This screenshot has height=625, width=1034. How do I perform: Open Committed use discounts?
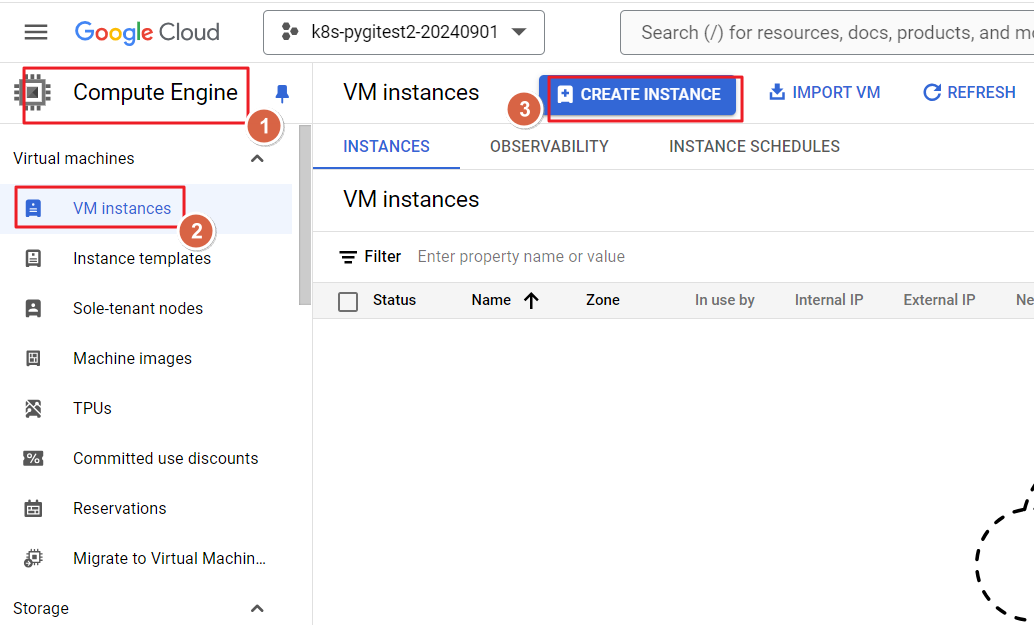(x=166, y=459)
